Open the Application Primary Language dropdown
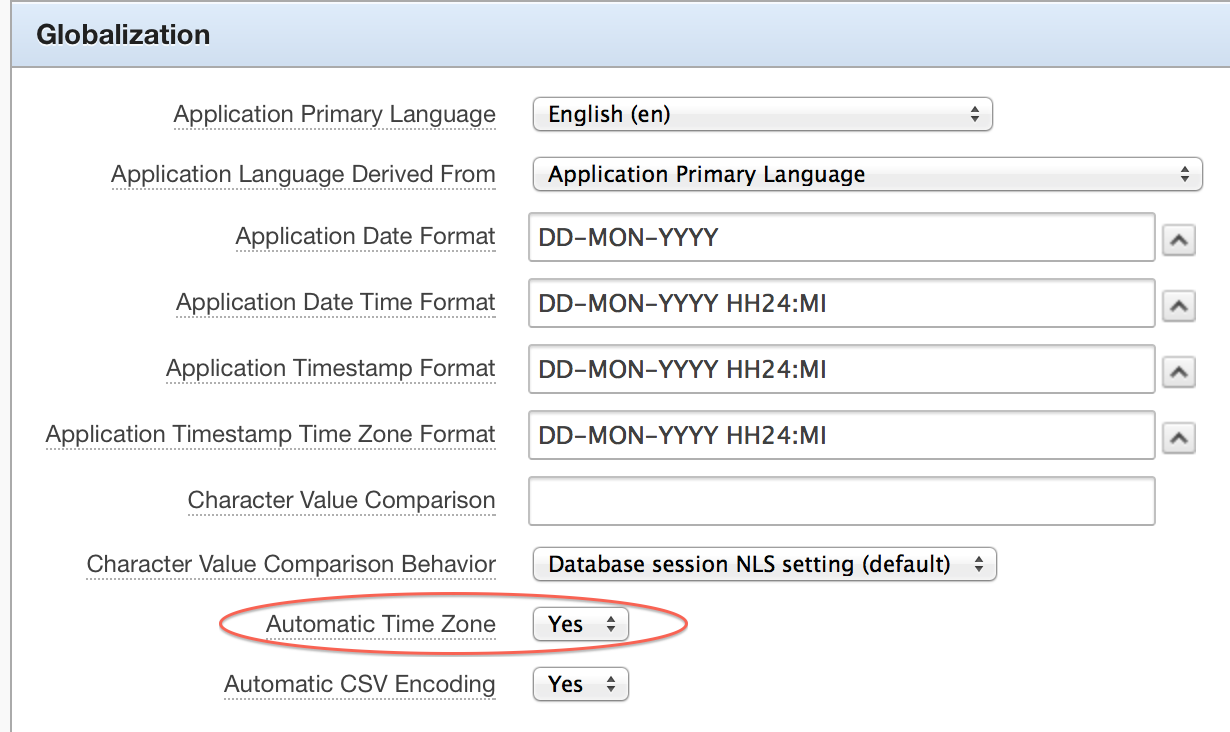Screen dimensions: 1230x732 [762, 114]
